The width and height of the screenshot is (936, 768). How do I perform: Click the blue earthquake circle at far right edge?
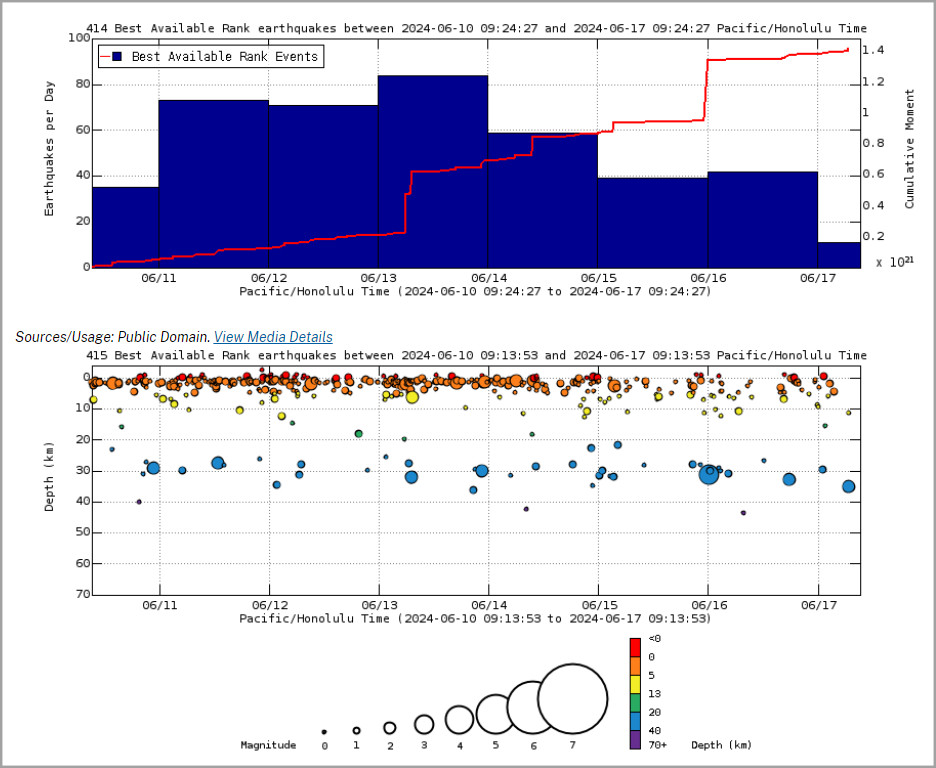point(849,486)
